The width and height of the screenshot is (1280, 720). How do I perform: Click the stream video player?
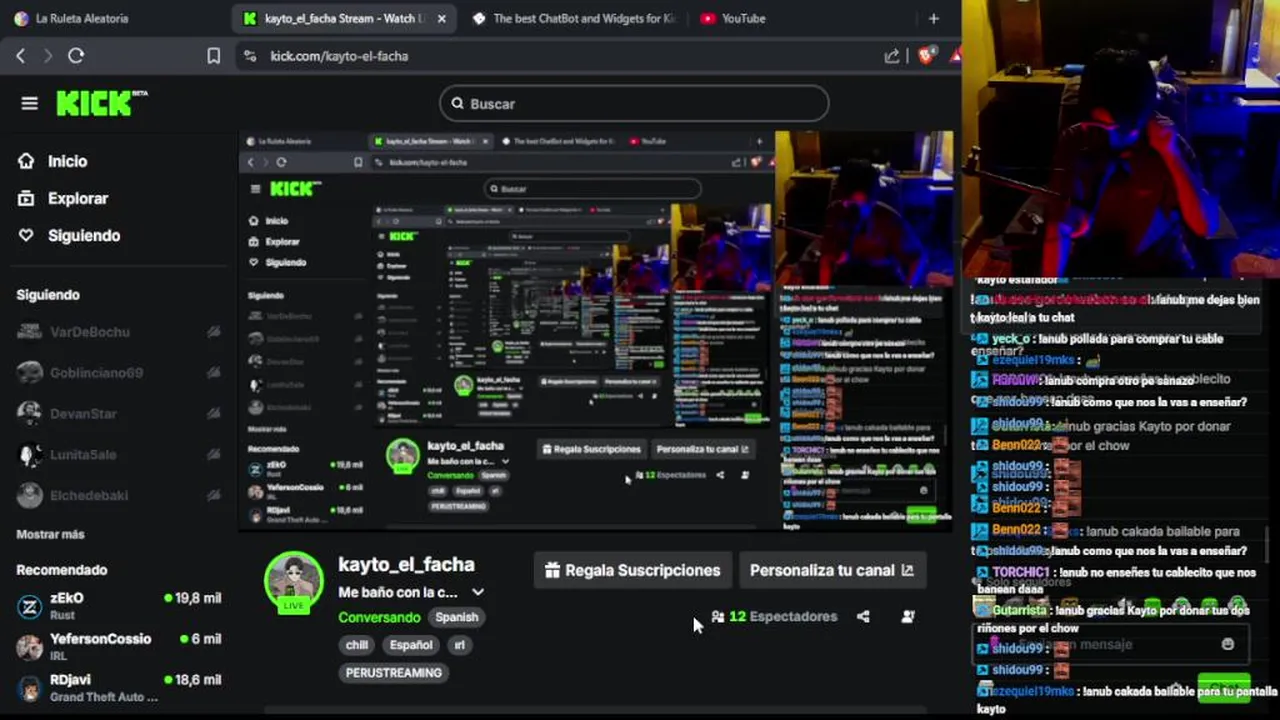point(596,330)
